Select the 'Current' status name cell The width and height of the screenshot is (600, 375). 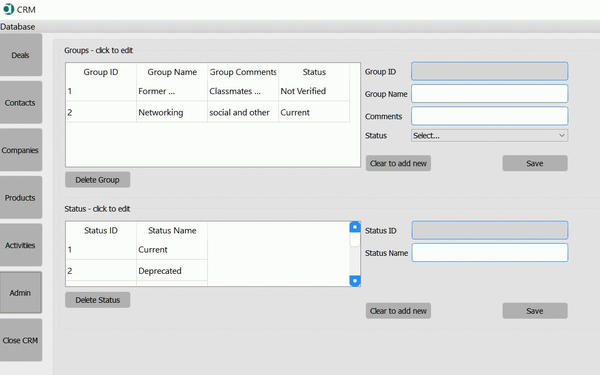click(172, 249)
